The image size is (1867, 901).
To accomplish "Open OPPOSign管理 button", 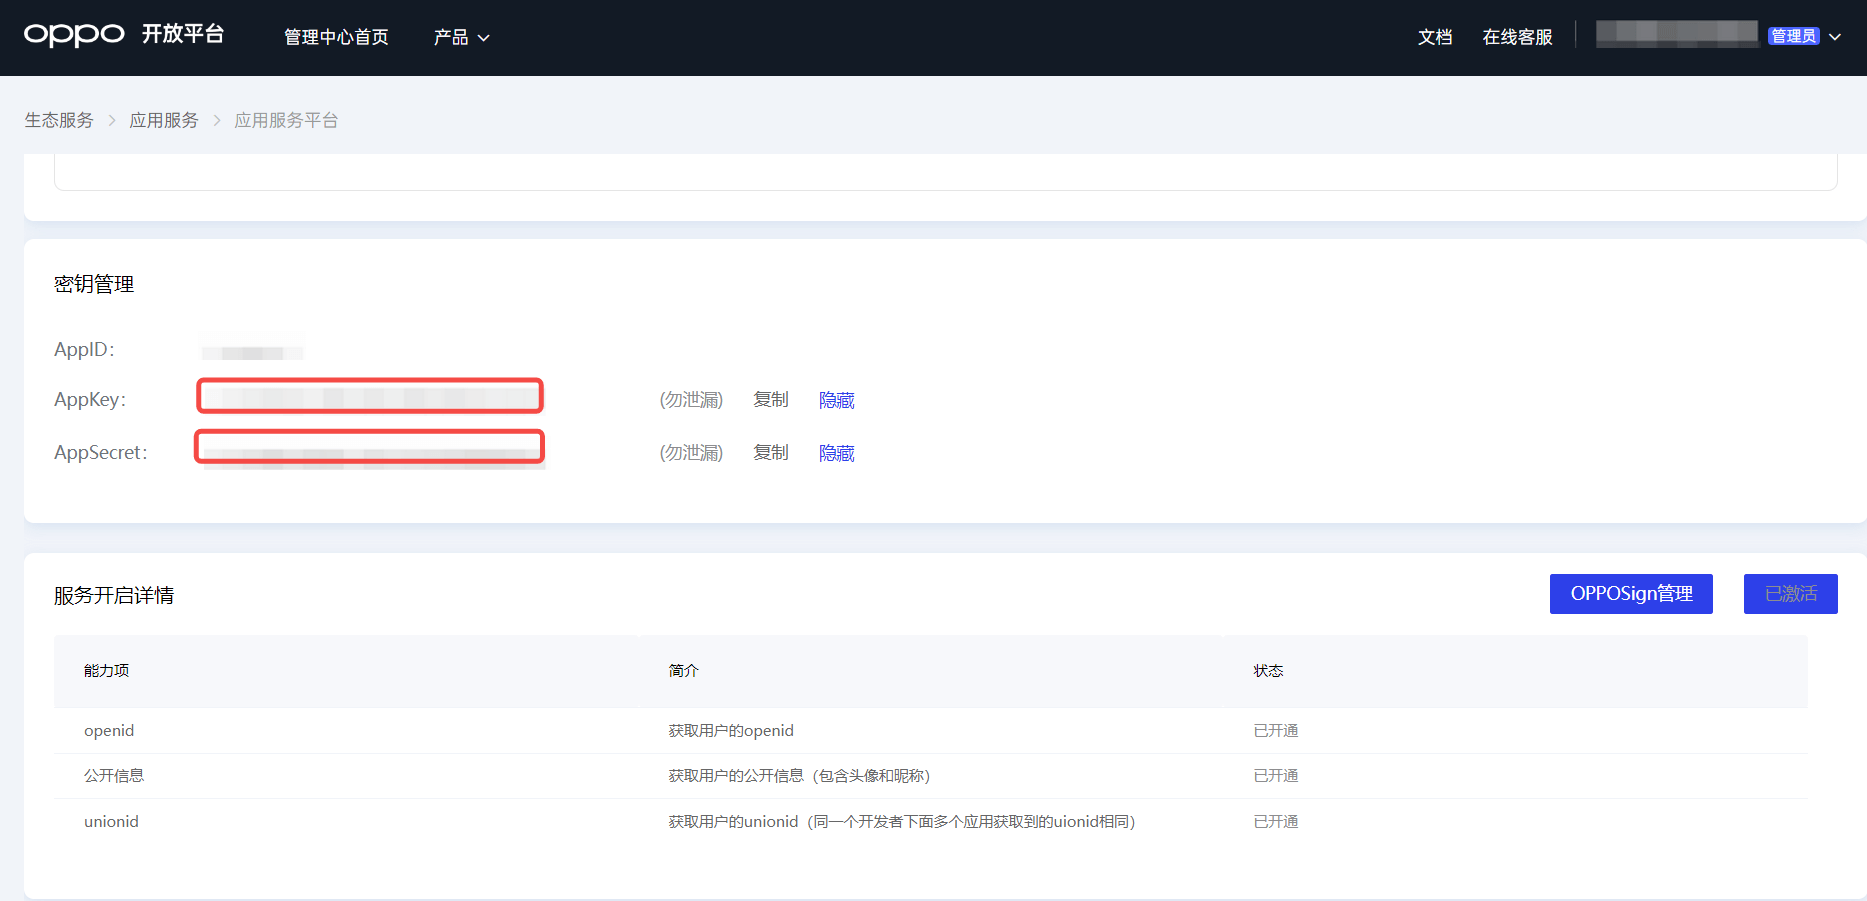I will coord(1630,594).
